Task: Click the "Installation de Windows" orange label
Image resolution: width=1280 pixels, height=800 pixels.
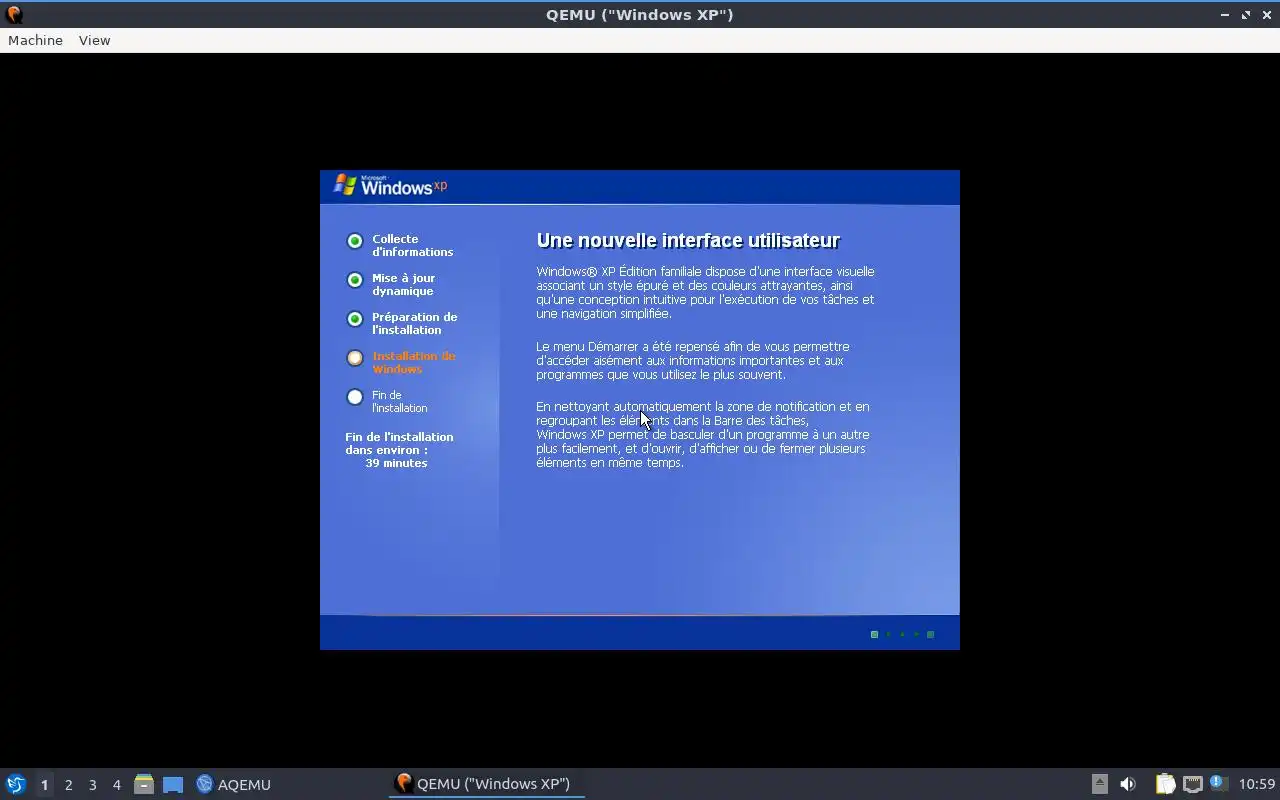Action: point(413,362)
